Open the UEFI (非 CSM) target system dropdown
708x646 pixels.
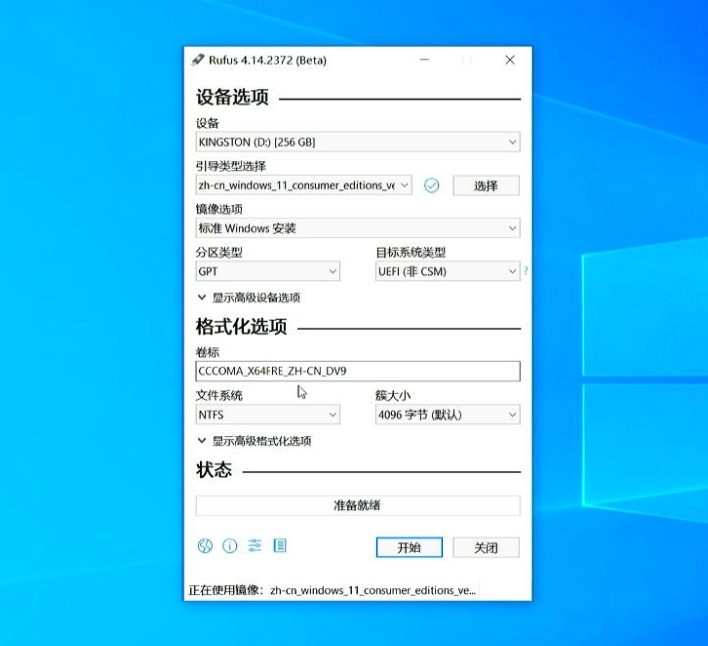[447, 271]
